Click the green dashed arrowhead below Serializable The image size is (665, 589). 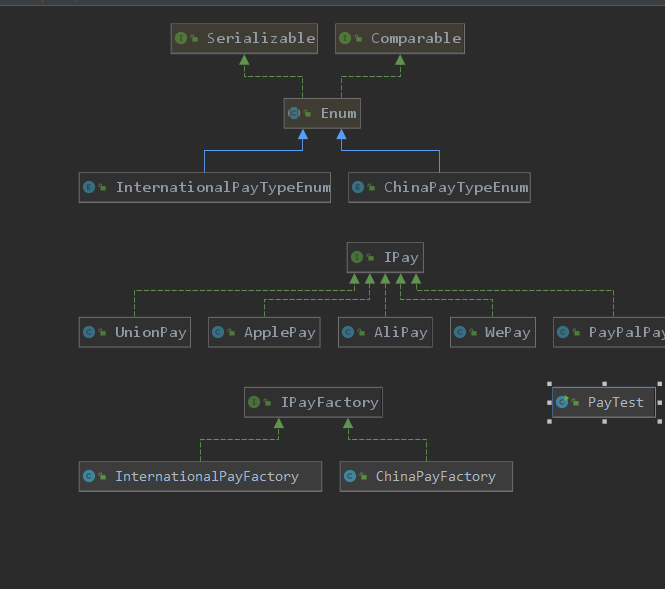243,60
